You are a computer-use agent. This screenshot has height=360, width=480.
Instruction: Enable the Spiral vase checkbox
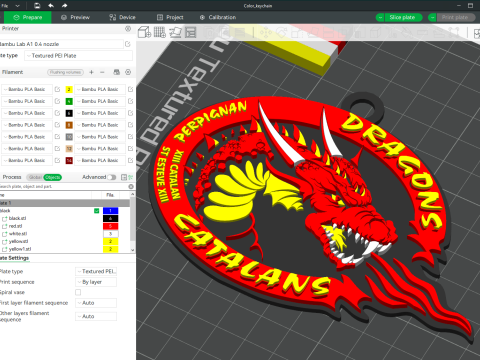(78, 292)
